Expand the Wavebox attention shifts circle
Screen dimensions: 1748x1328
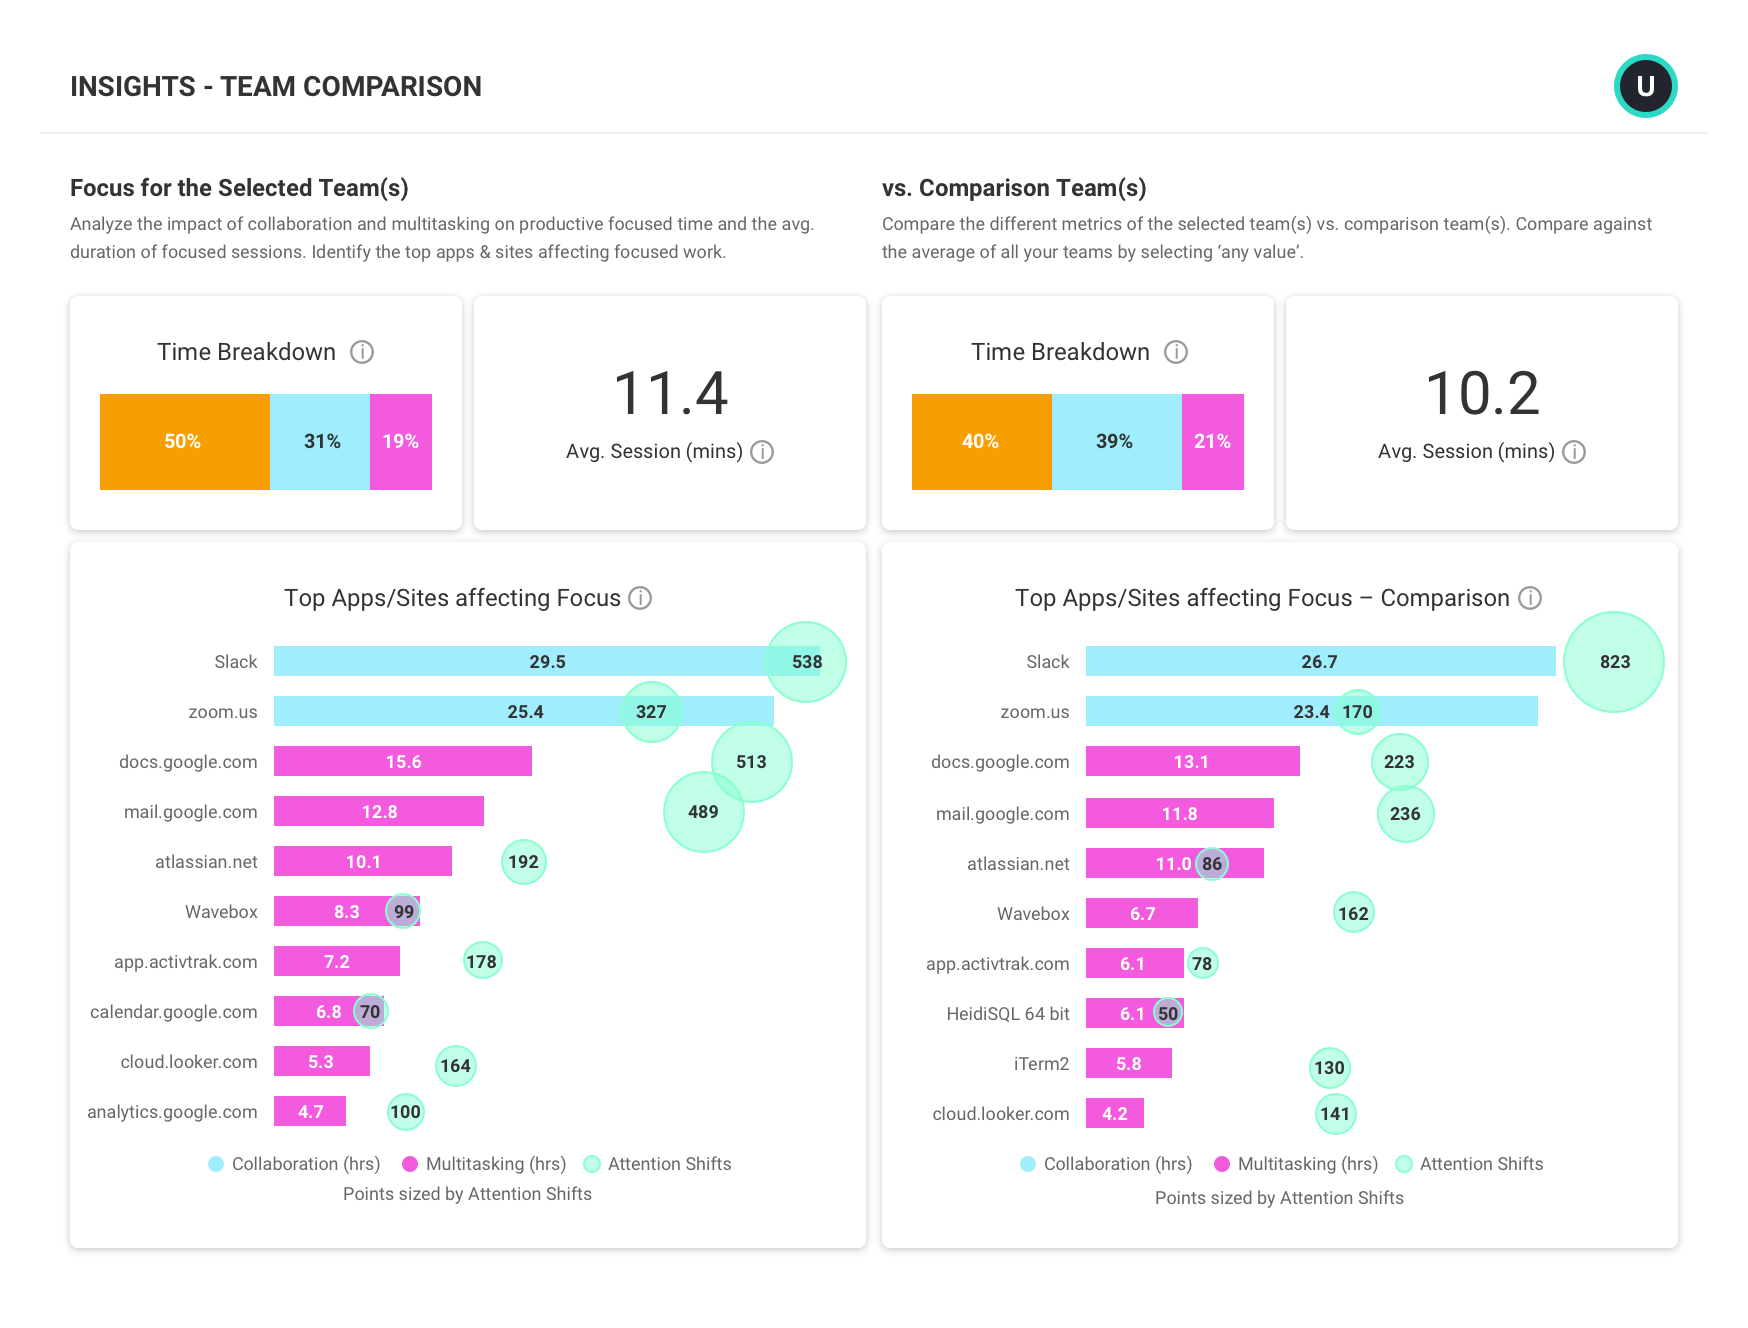coord(402,911)
